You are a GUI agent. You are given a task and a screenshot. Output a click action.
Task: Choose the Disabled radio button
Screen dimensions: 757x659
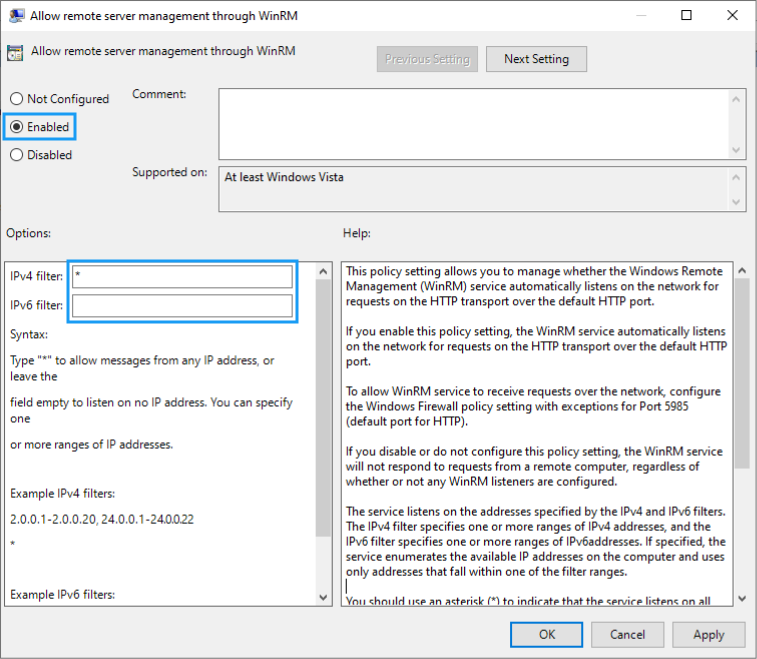tap(16, 155)
